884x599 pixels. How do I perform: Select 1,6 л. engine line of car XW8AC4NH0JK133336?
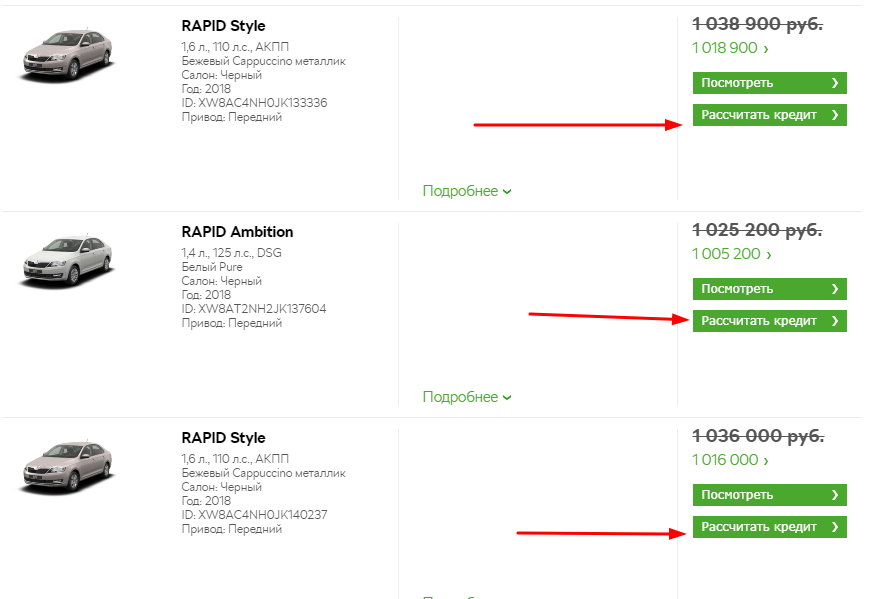coord(235,47)
